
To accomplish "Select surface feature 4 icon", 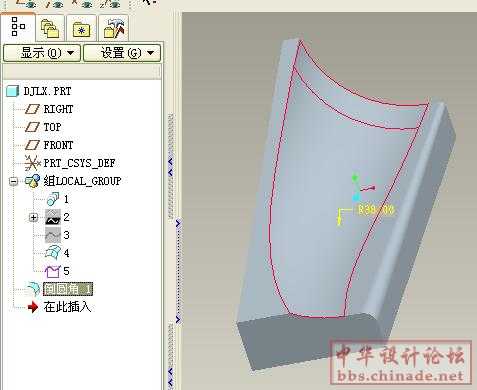I will pyautogui.click(x=53, y=253).
